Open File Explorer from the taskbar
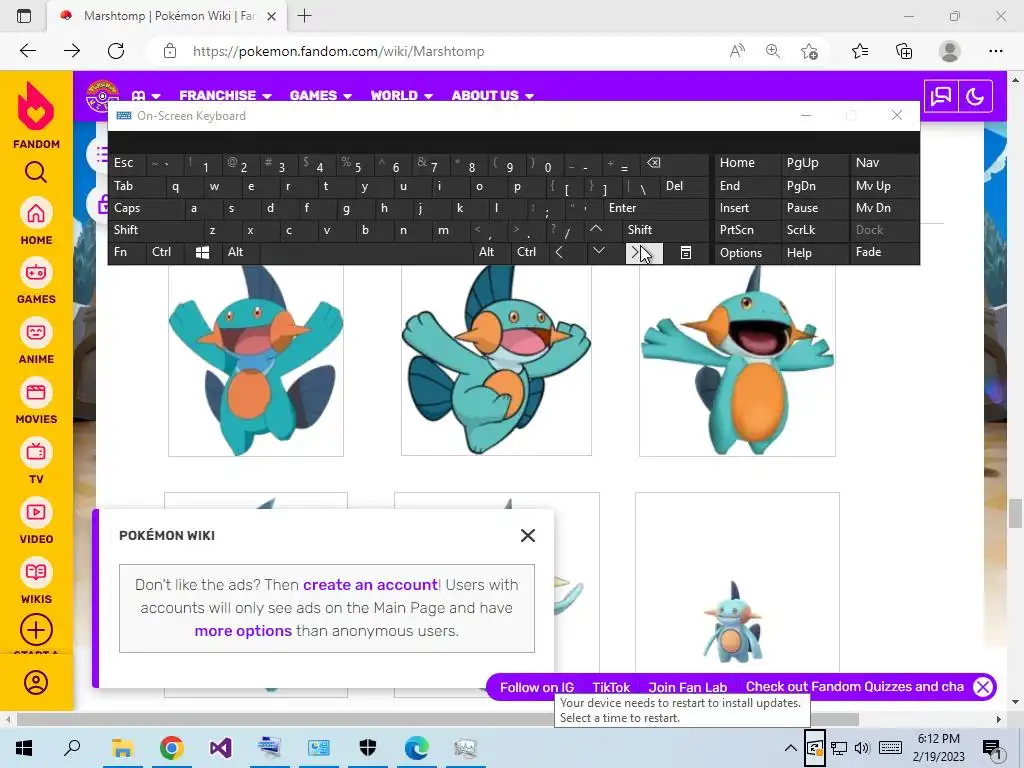 pyautogui.click(x=122, y=748)
